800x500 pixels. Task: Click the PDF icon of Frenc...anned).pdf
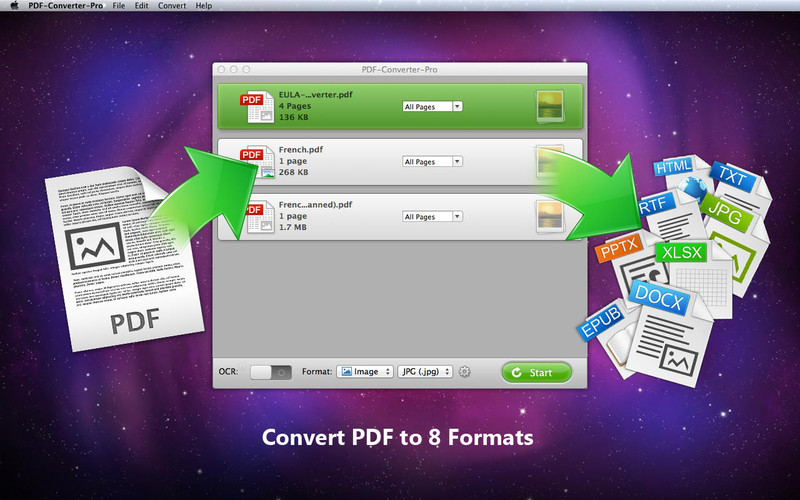[x=260, y=217]
